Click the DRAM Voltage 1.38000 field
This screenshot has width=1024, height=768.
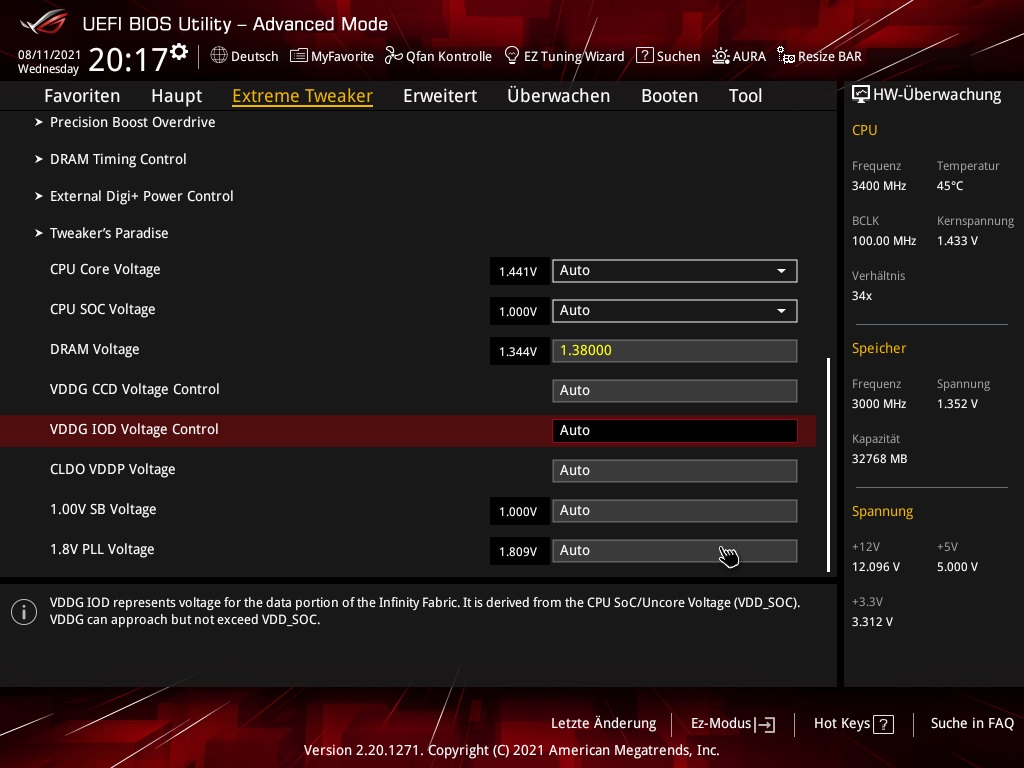(x=675, y=351)
